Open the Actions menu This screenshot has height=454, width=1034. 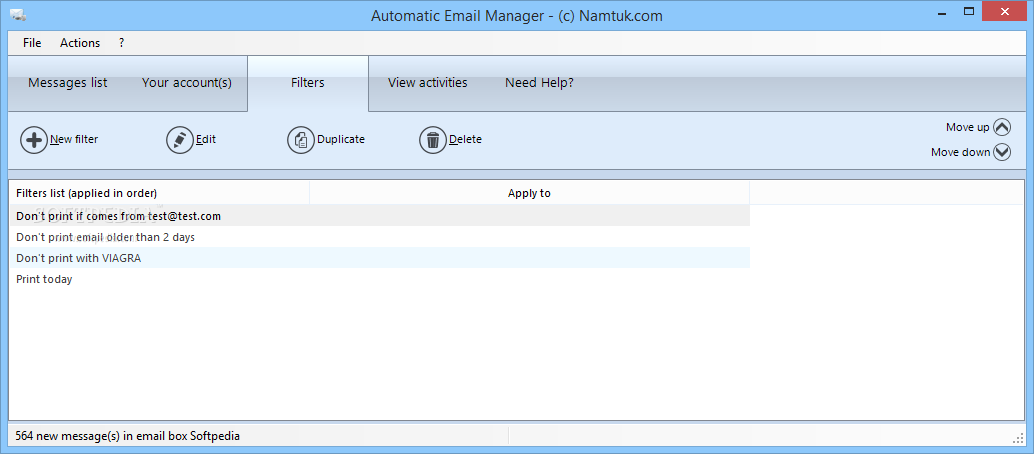click(x=80, y=43)
